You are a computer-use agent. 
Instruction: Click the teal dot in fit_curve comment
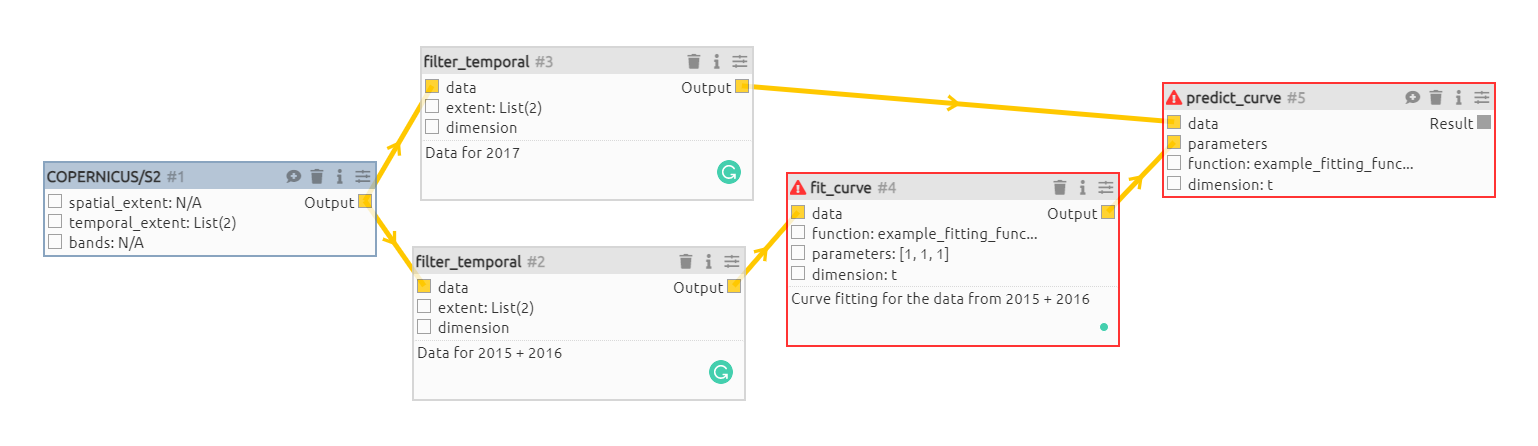[x=1104, y=327]
